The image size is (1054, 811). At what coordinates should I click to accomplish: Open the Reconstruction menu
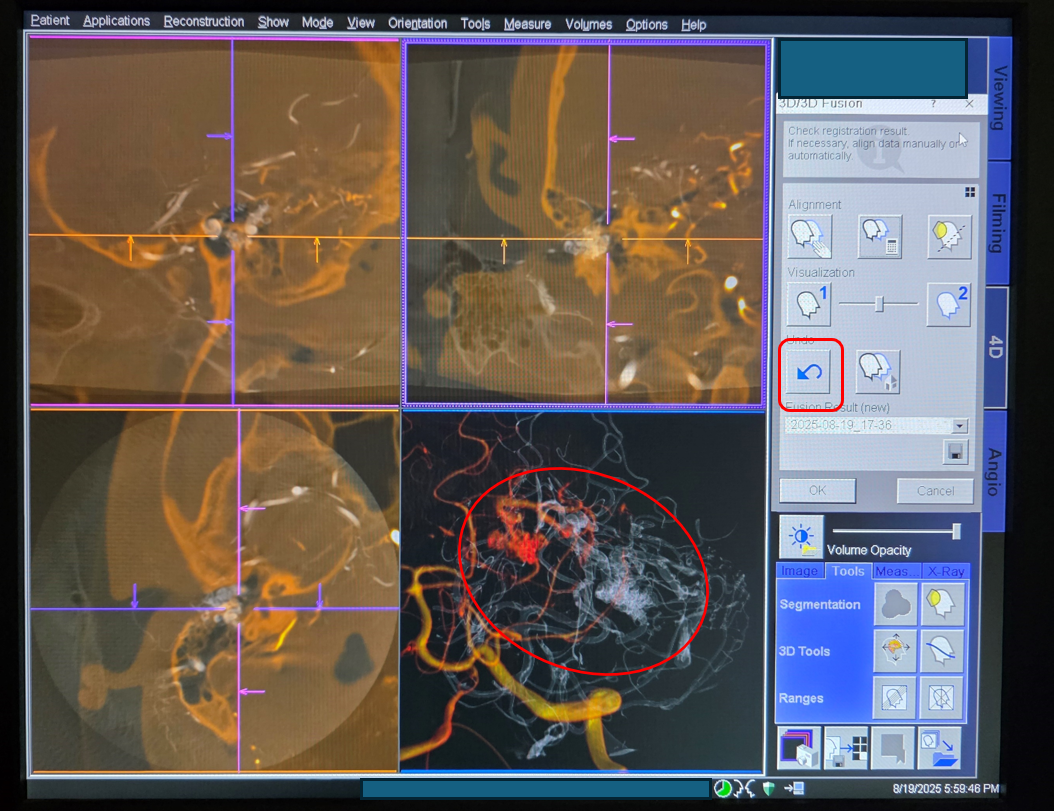coord(203,22)
